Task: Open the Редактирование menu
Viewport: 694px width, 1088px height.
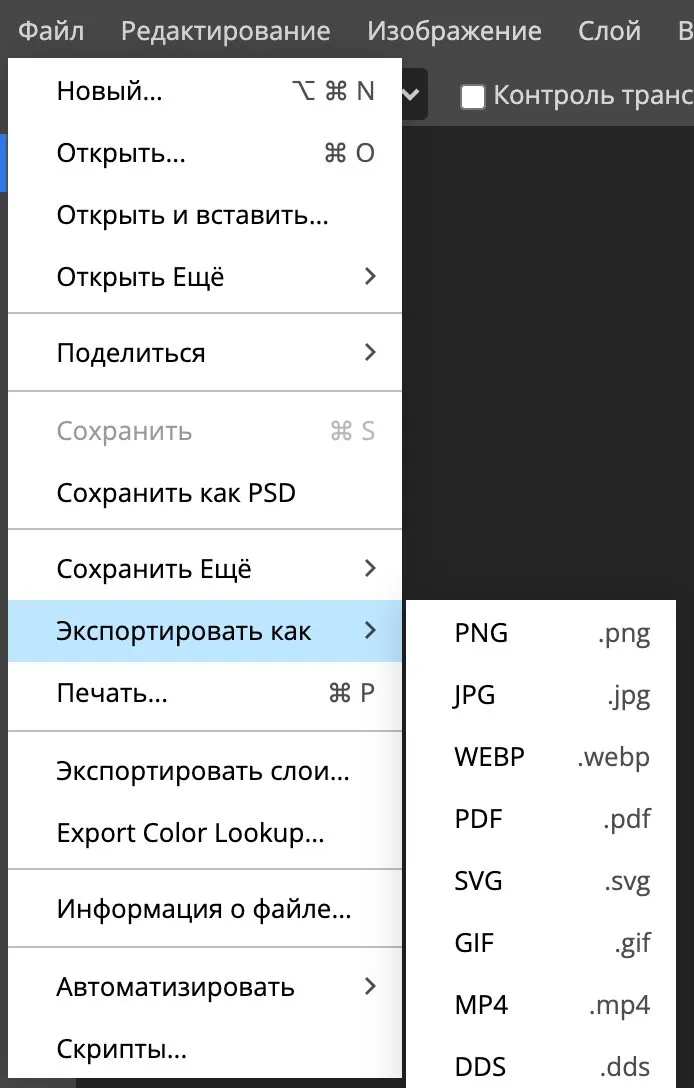Action: click(x=226, y=31)
